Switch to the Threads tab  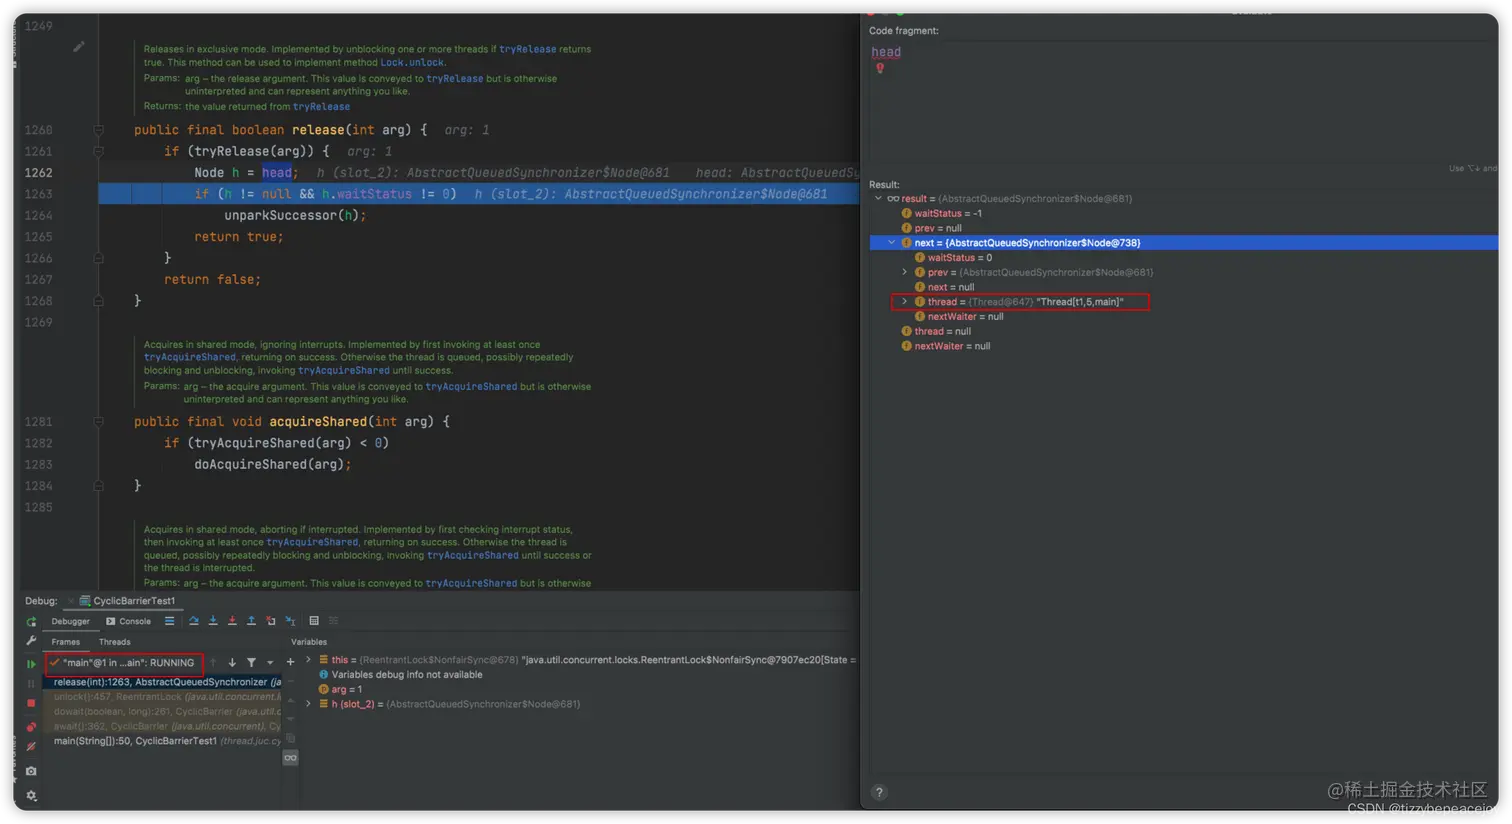point(115,642)
